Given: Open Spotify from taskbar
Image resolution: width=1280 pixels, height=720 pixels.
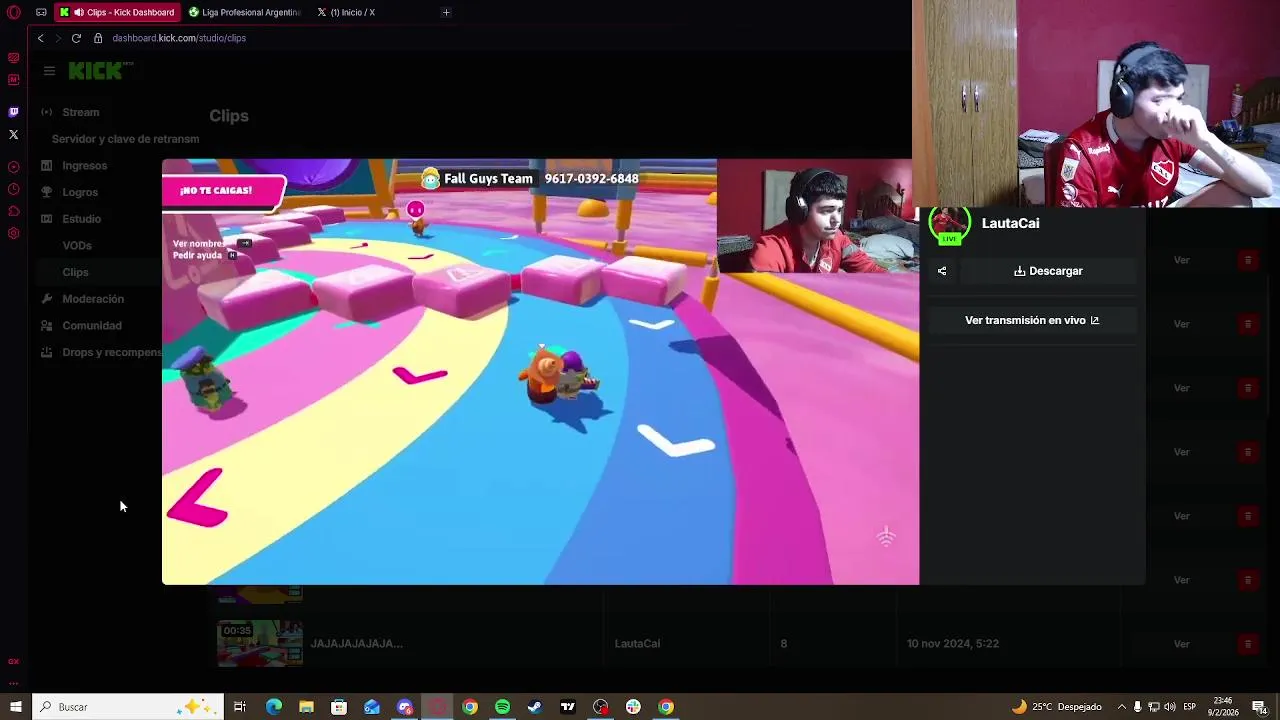Looking at the screenshot, I should tap(502, 707).
